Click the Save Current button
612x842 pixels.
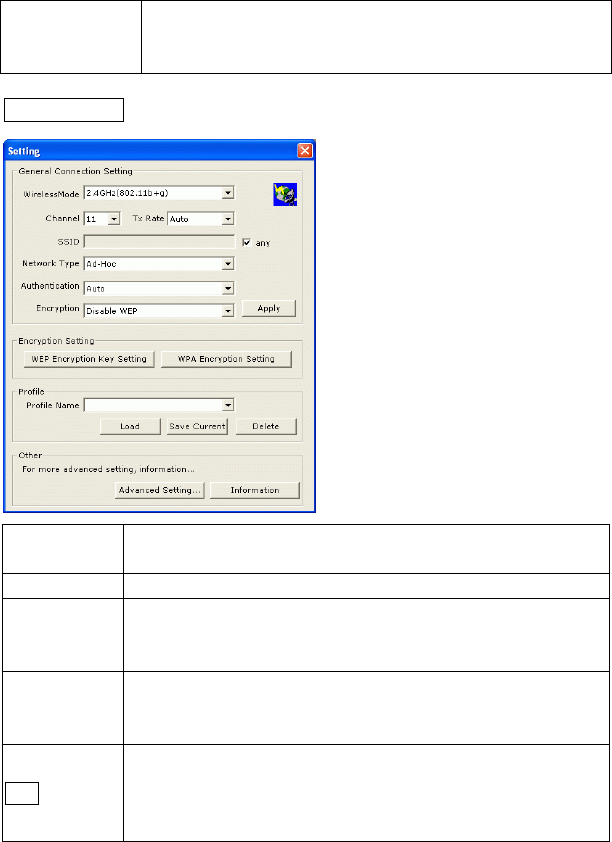point(197,426)
